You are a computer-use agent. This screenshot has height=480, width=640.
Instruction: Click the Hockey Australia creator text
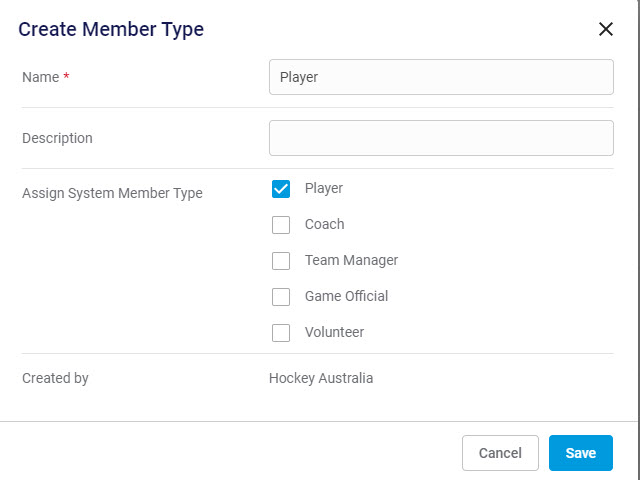(x=321, y=378)
